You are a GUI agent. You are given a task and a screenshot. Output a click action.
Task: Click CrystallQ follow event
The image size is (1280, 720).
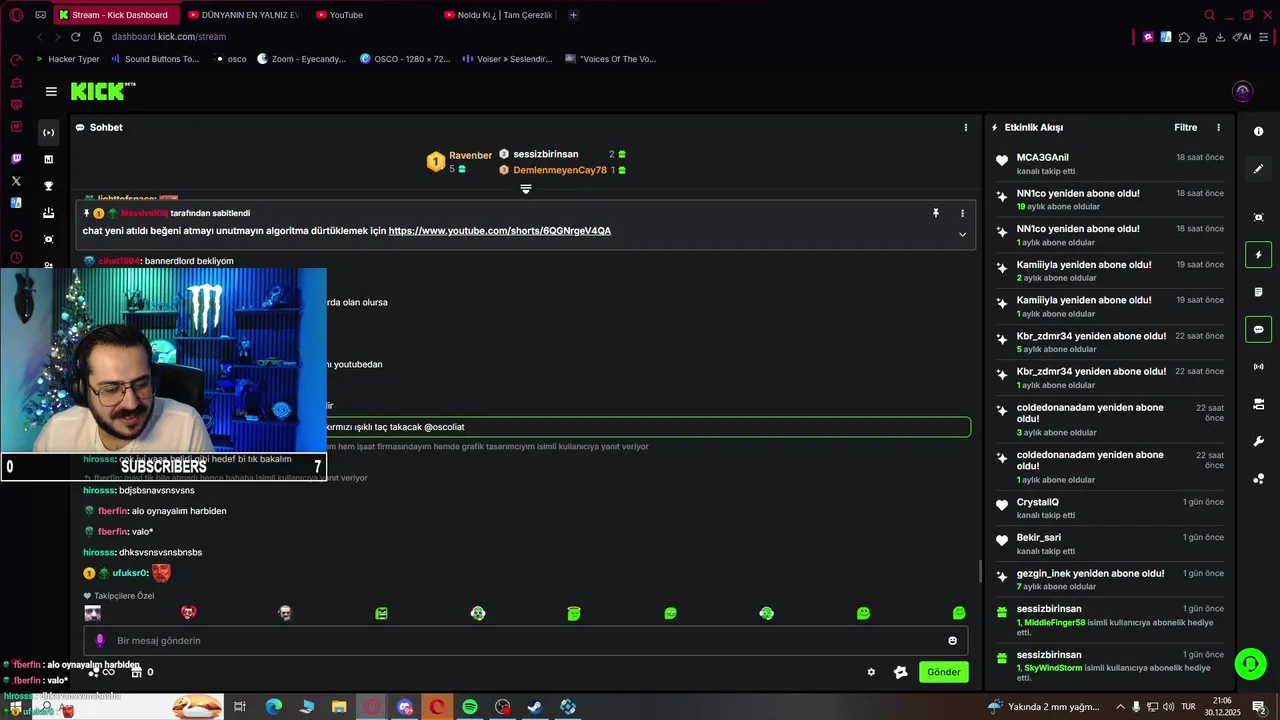(1110, 508)
